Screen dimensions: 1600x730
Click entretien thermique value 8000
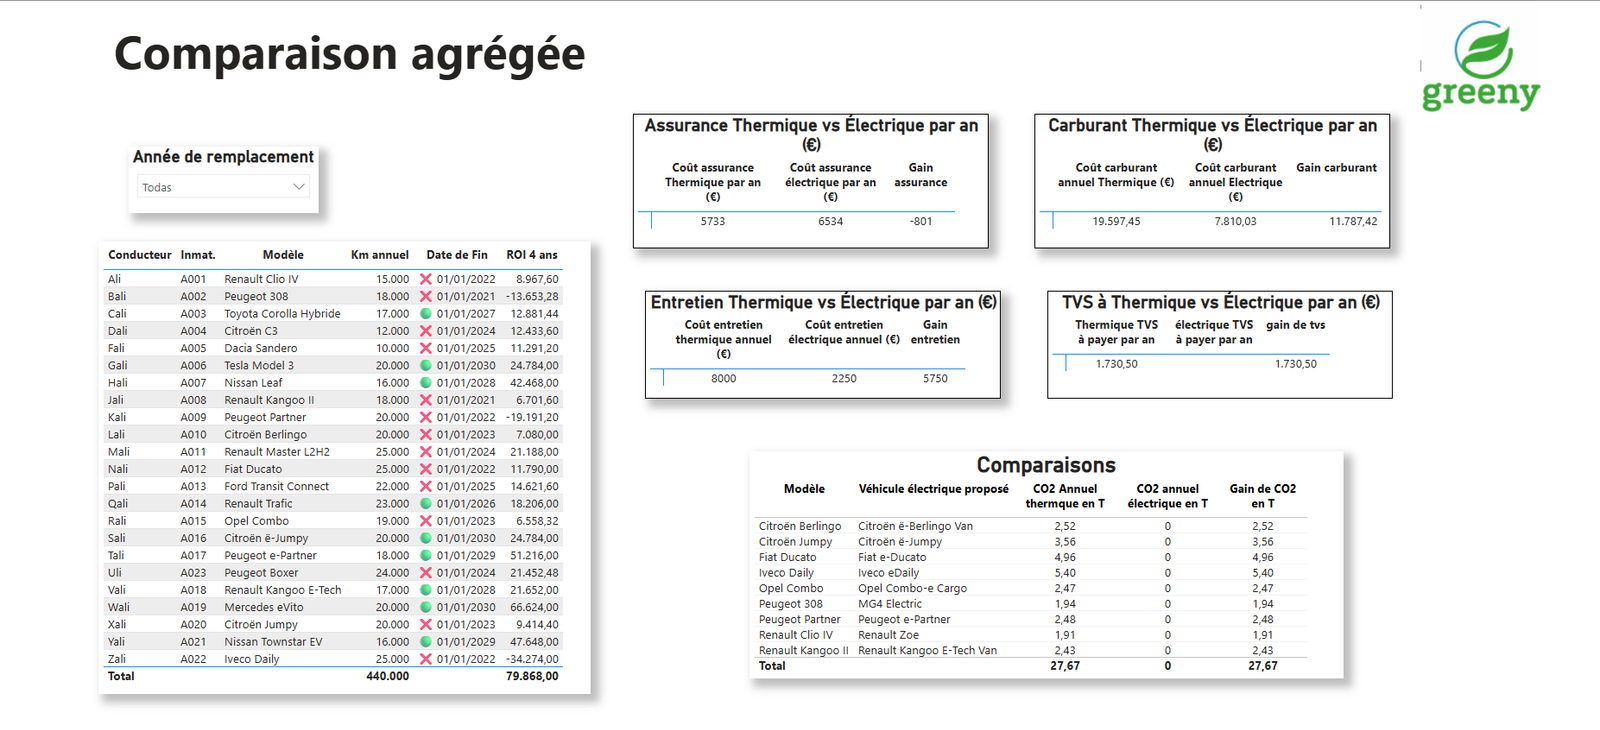point(724,378)
